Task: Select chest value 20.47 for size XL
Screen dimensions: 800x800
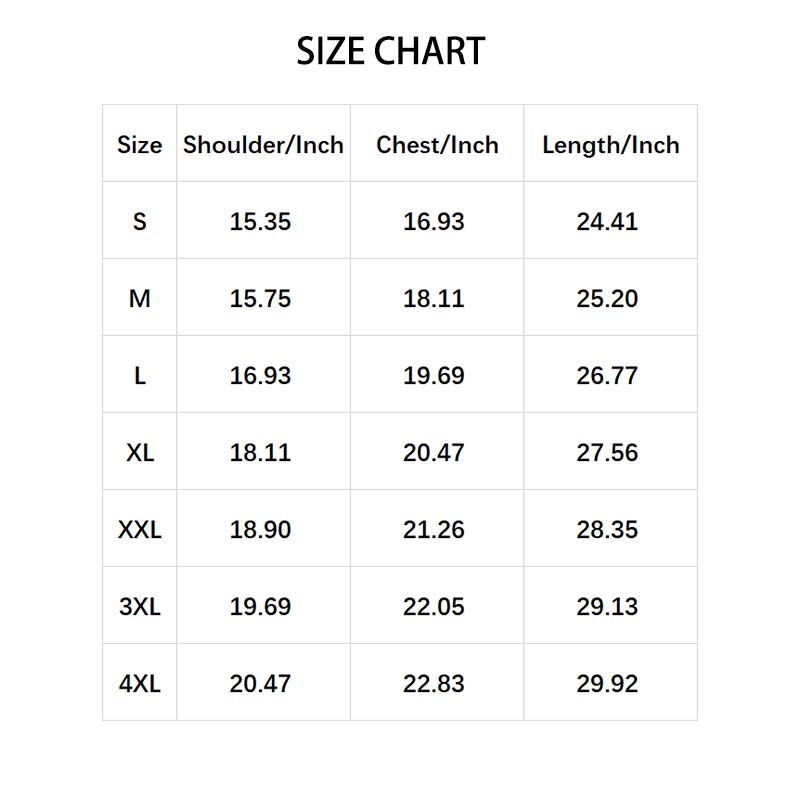Action: (x=434, y=453)
